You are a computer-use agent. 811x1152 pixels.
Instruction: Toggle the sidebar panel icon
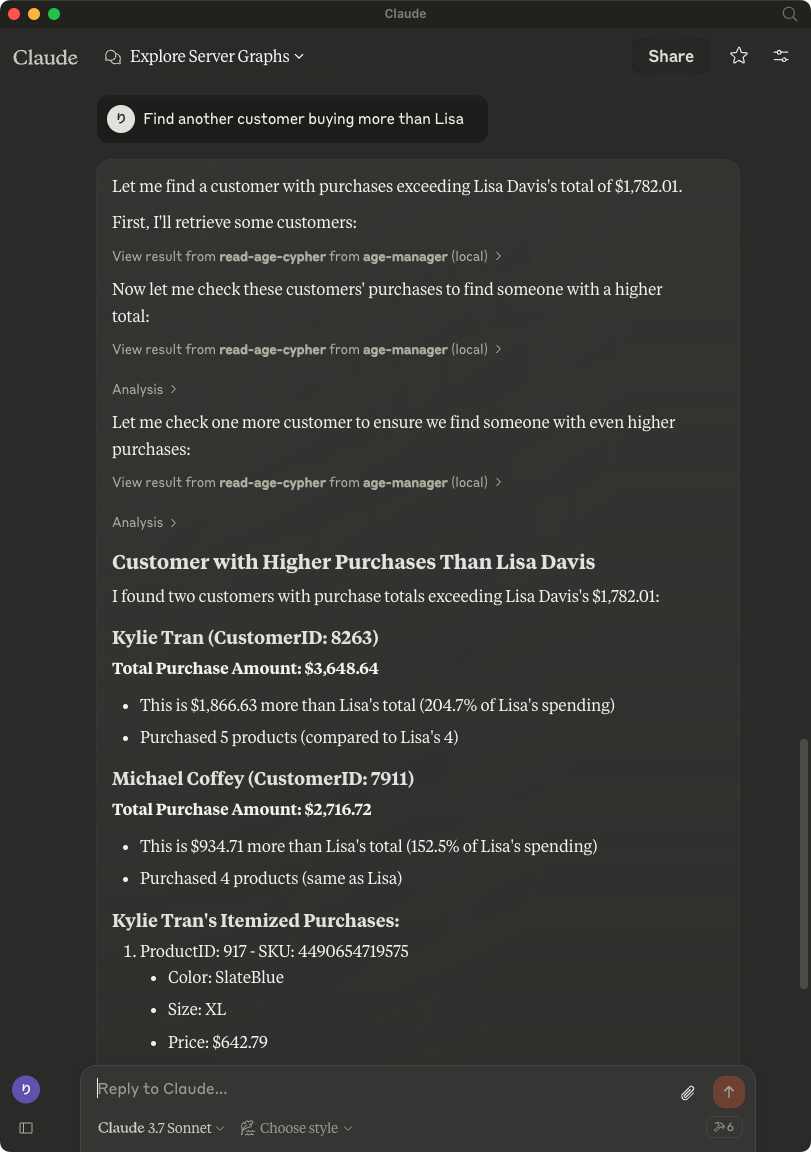point(26,1128)
